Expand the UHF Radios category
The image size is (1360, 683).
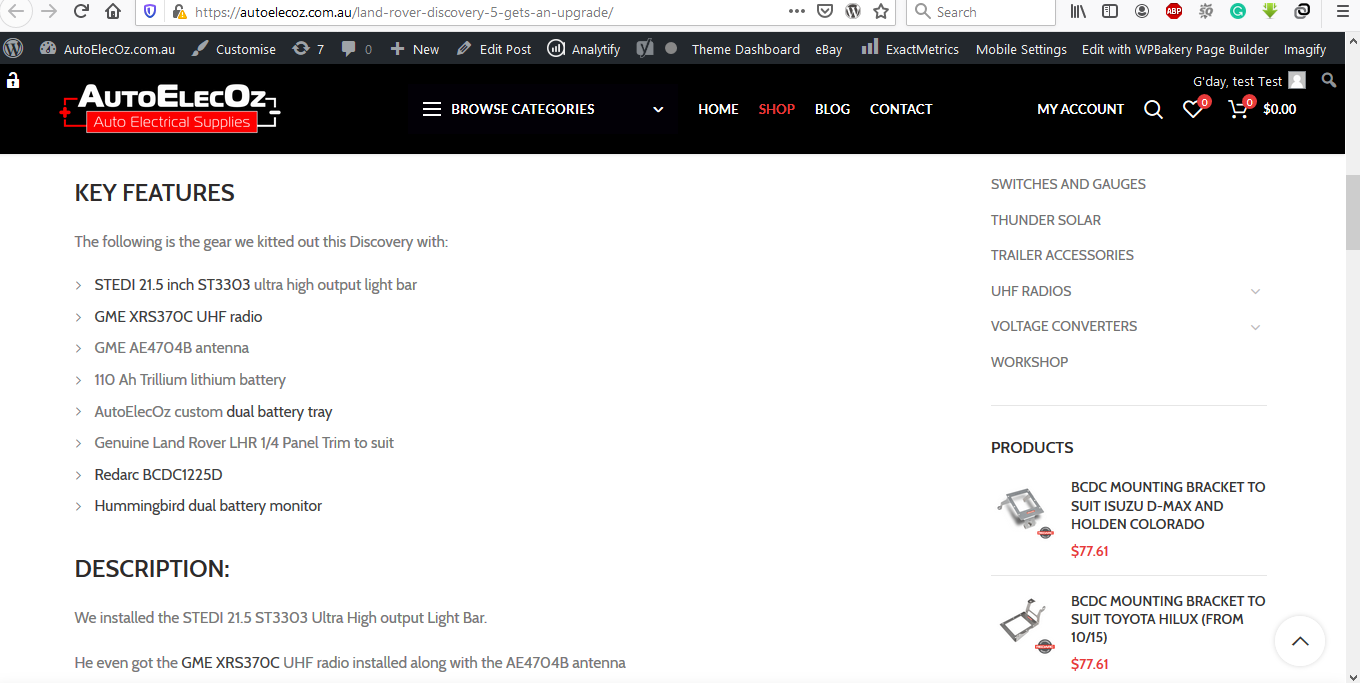click(1255, 291)
